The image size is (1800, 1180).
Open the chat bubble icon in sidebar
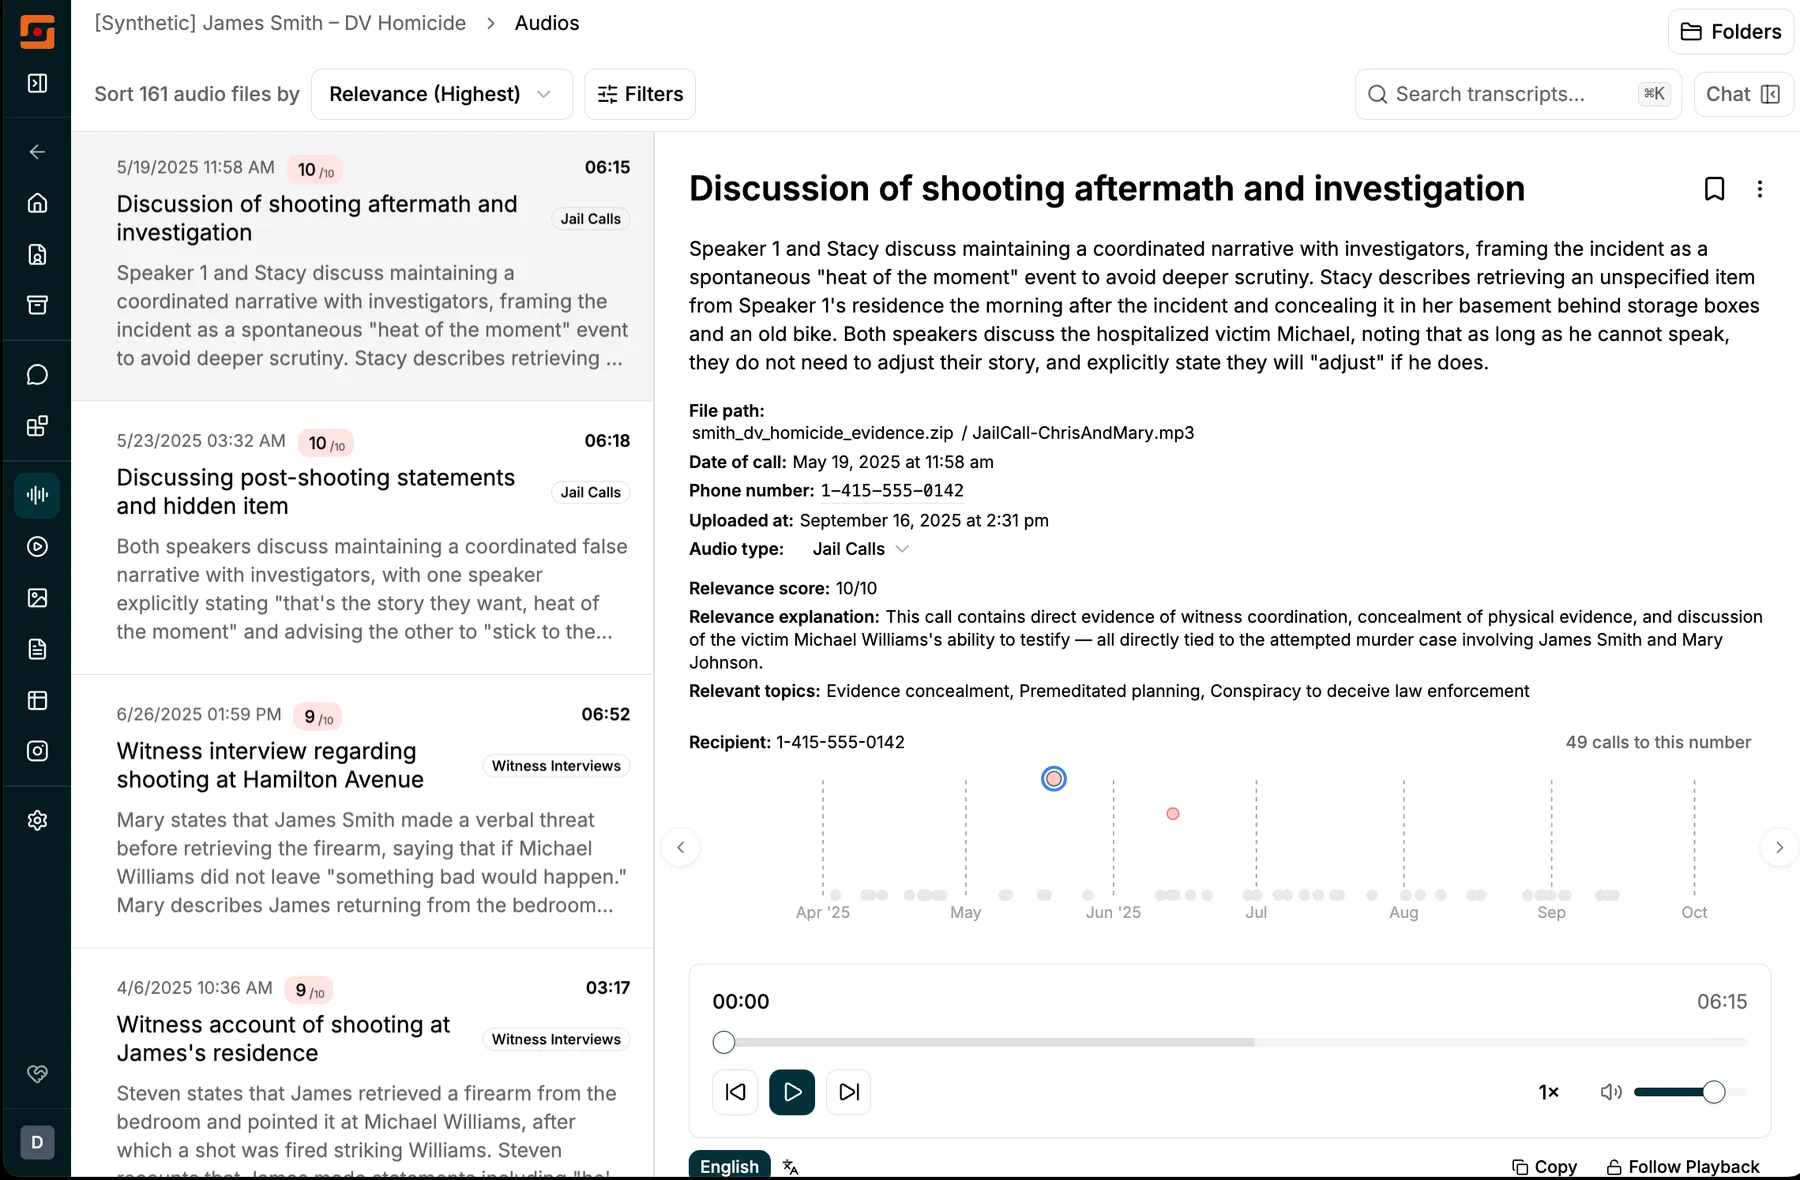[x=37, y=375]
